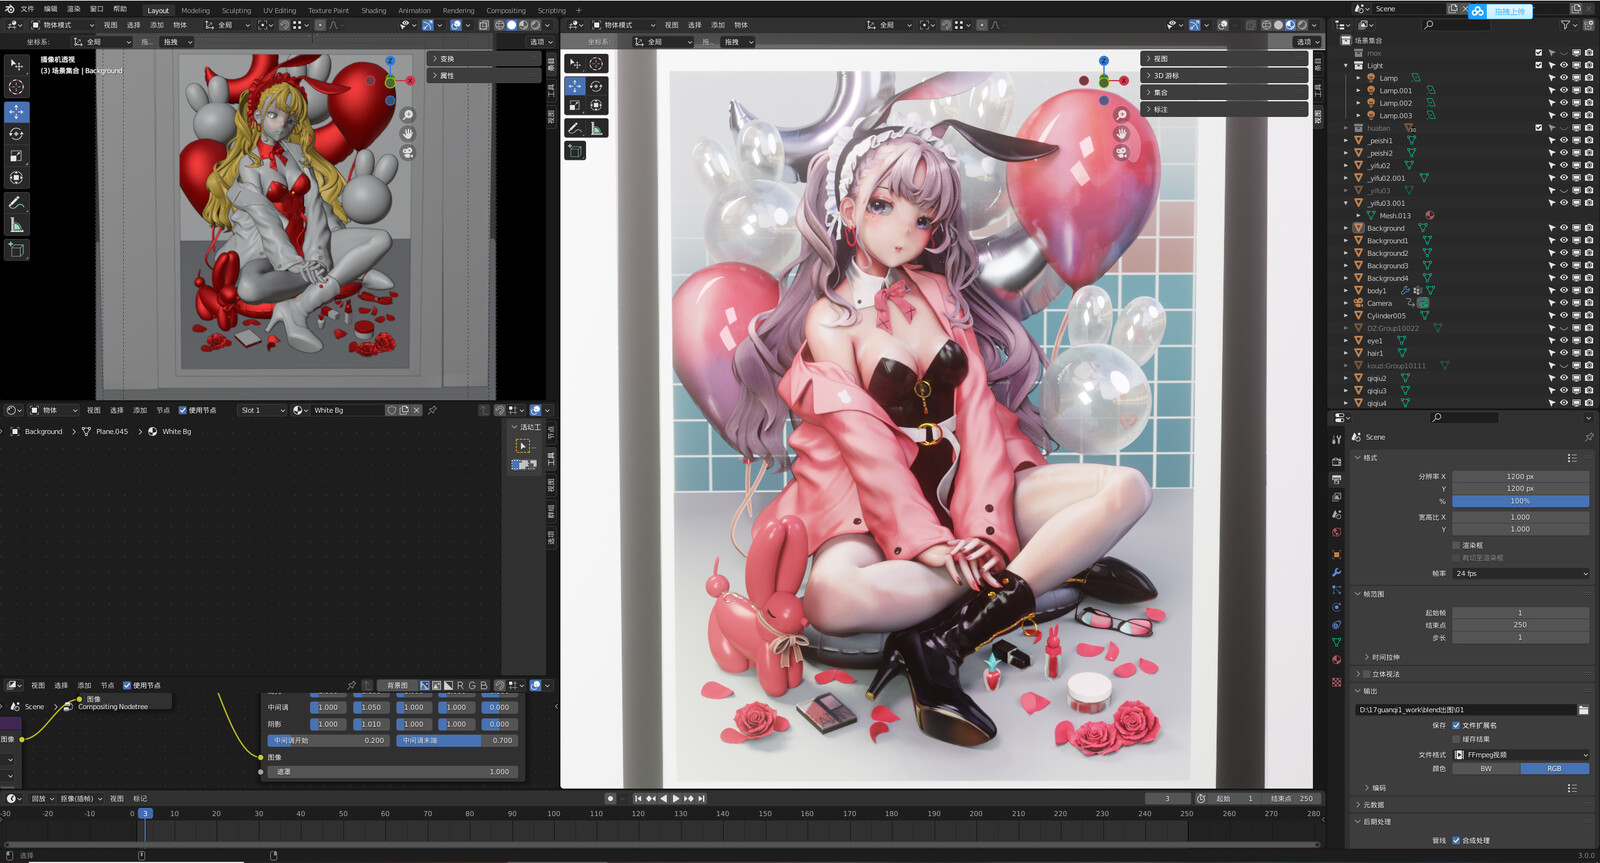Uncheck 文件扩展名 file extensions checkbox

pos(1456,725)
